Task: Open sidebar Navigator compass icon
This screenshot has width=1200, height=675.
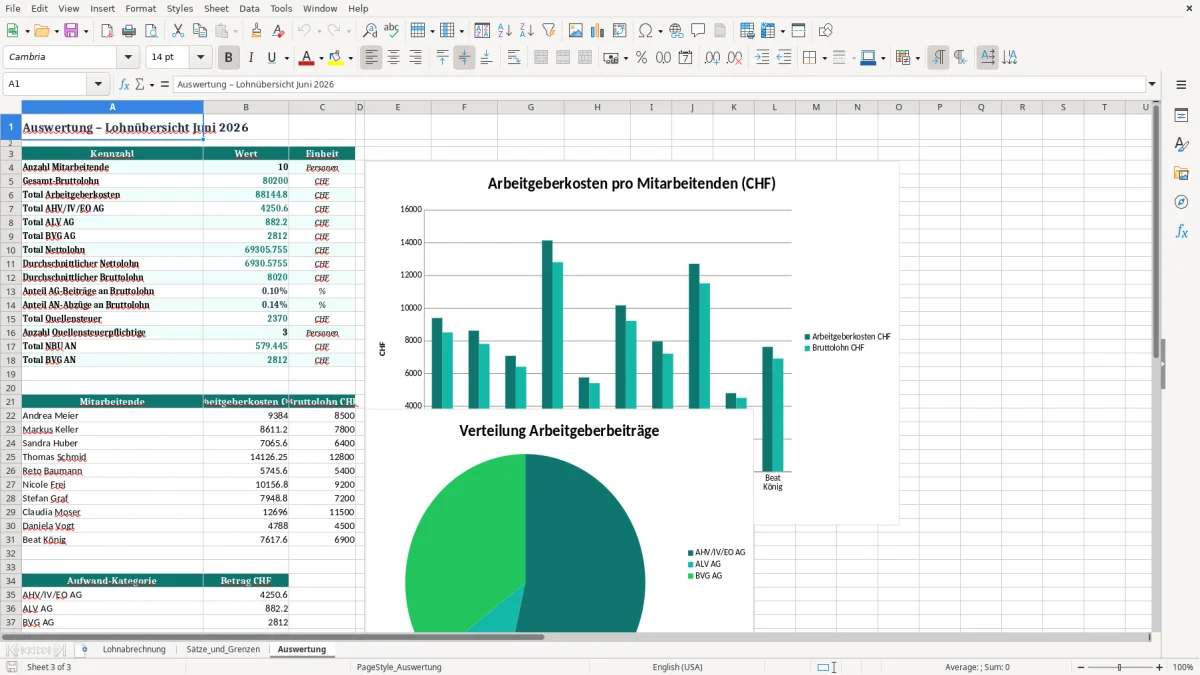Action: pyautogui.click(x=1181, y=202)
